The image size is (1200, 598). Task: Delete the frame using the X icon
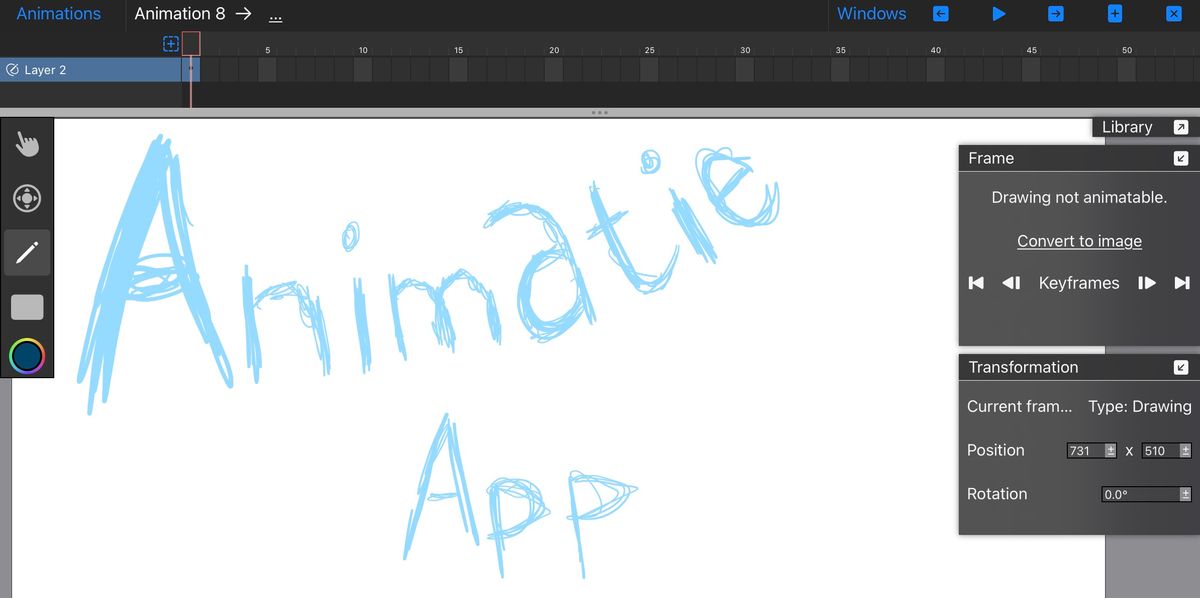(x=1173, y=13)
